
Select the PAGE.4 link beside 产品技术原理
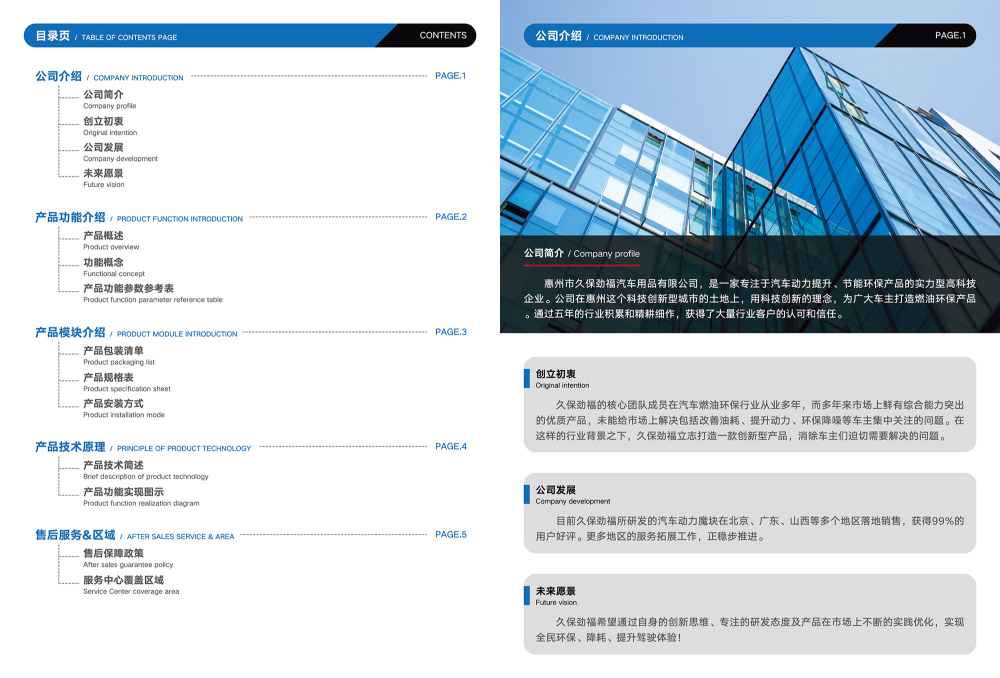coord(450,447)
